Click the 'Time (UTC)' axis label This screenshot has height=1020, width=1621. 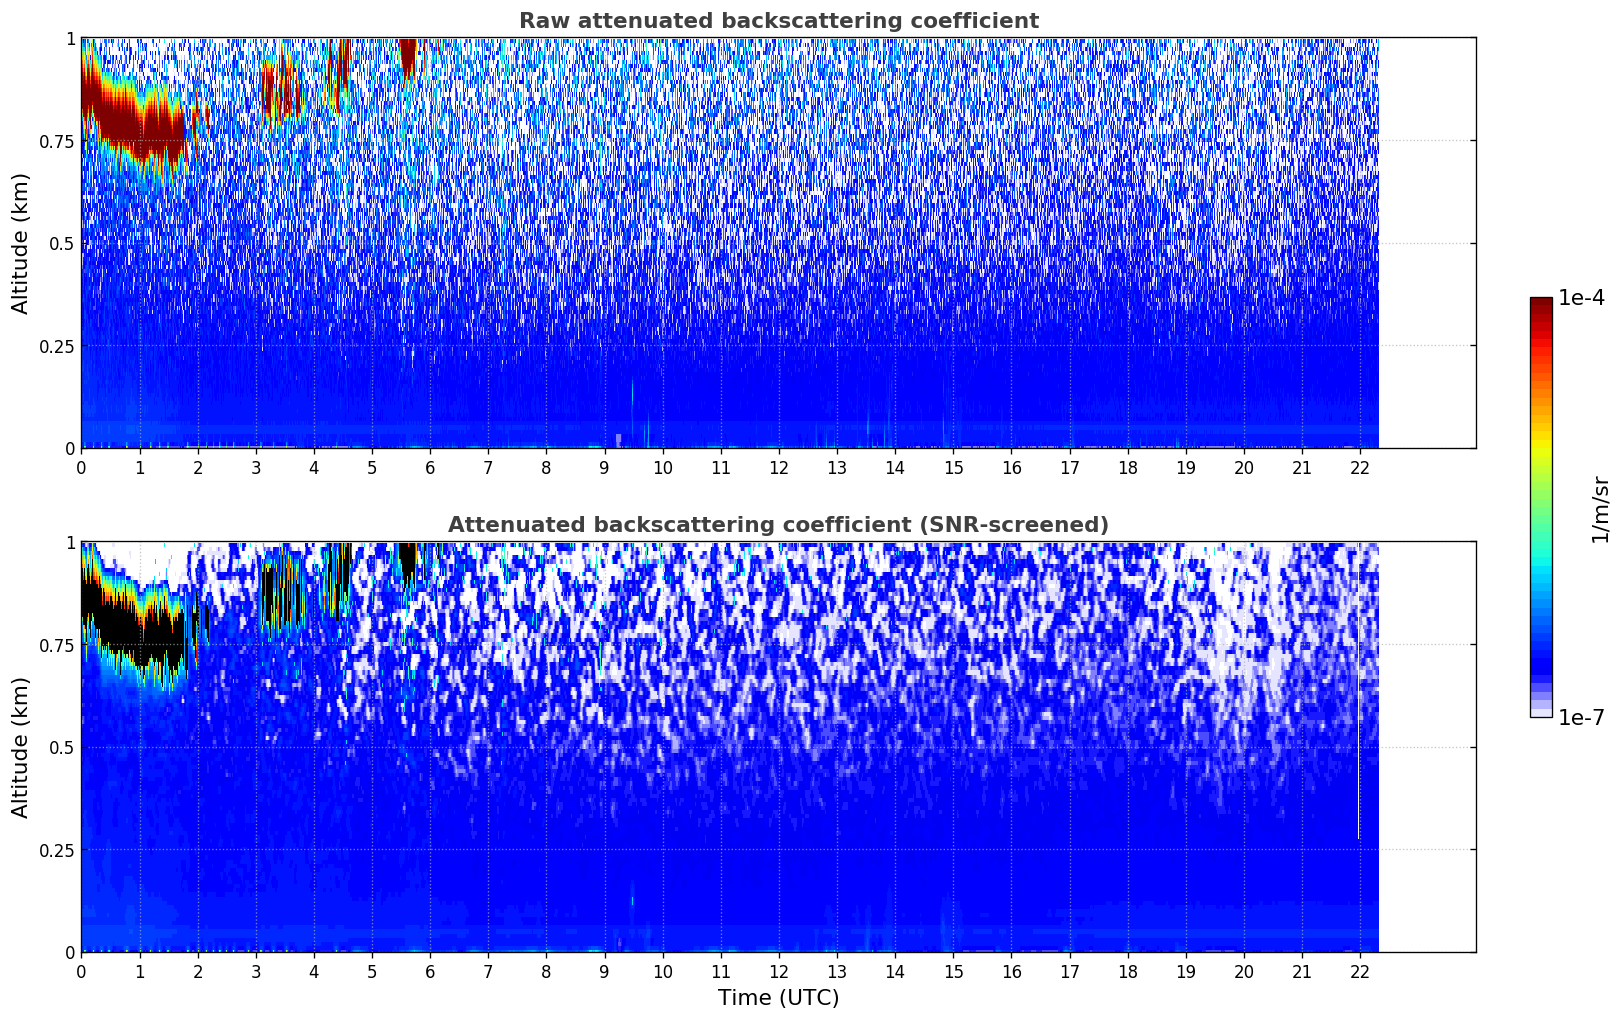pos(778,998)
